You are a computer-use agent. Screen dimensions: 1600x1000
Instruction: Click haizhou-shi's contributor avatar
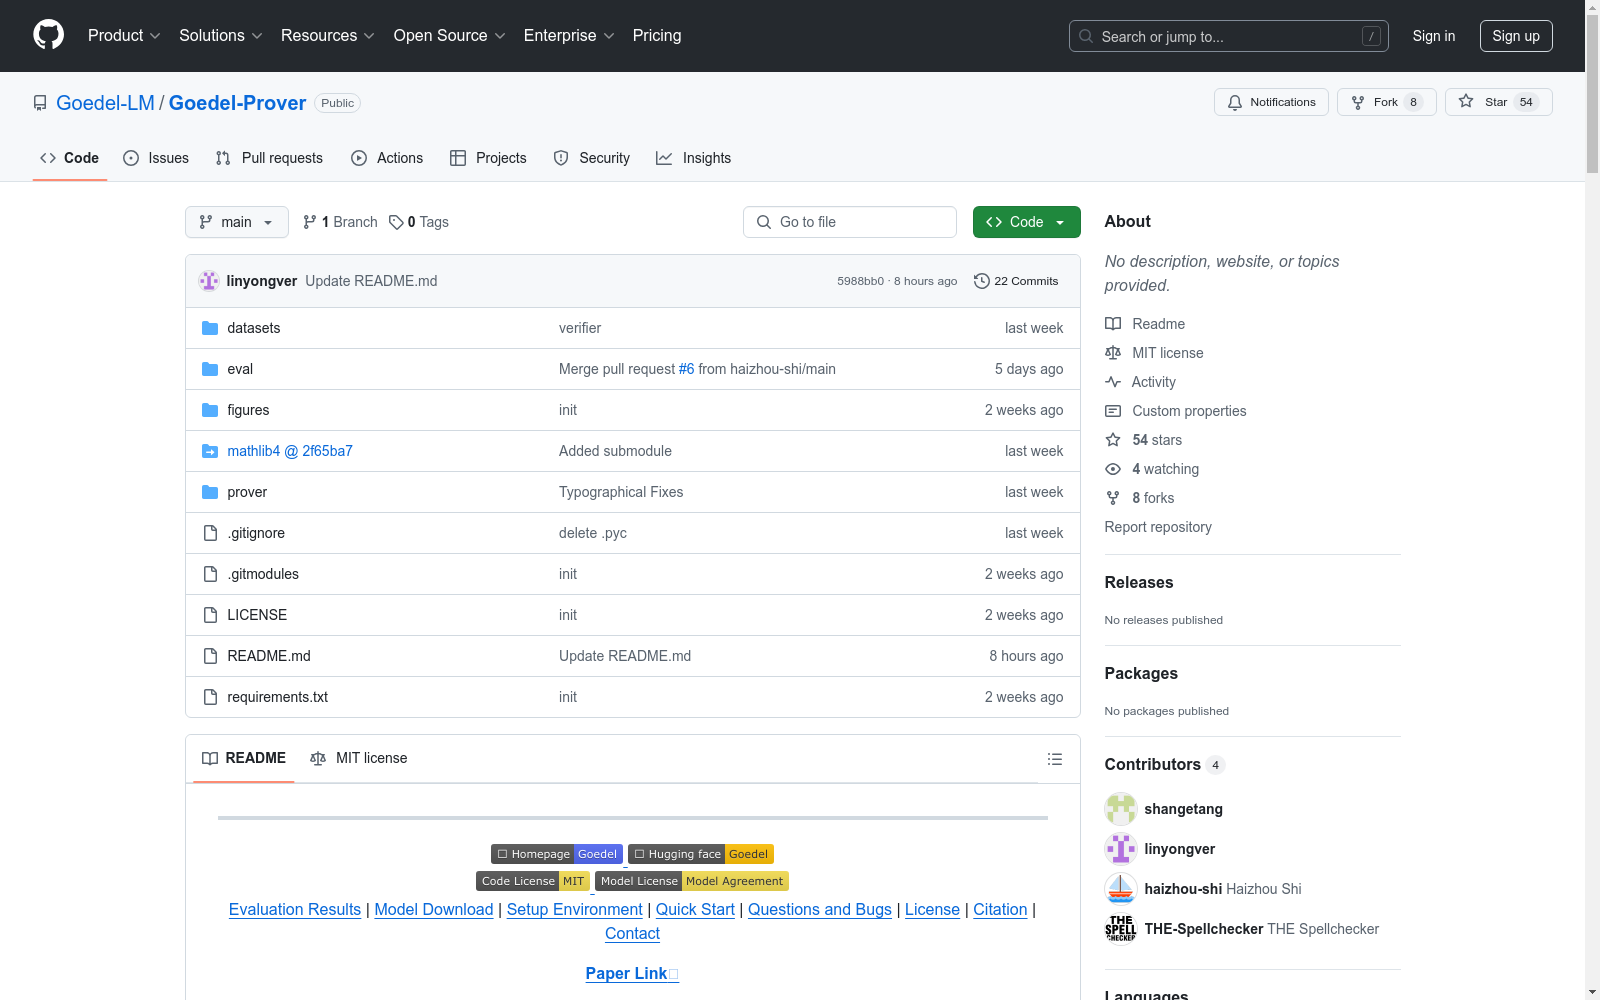(x=1121, y=889)
